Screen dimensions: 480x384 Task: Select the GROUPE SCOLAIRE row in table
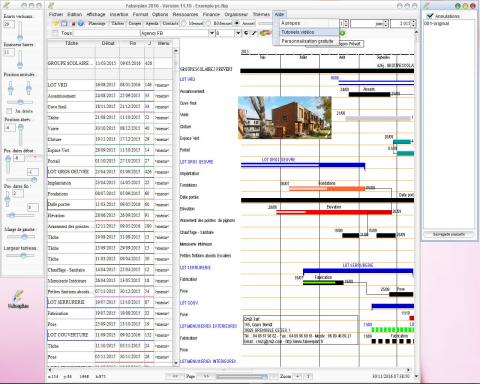pyautogui.click(x=110, y=63)
